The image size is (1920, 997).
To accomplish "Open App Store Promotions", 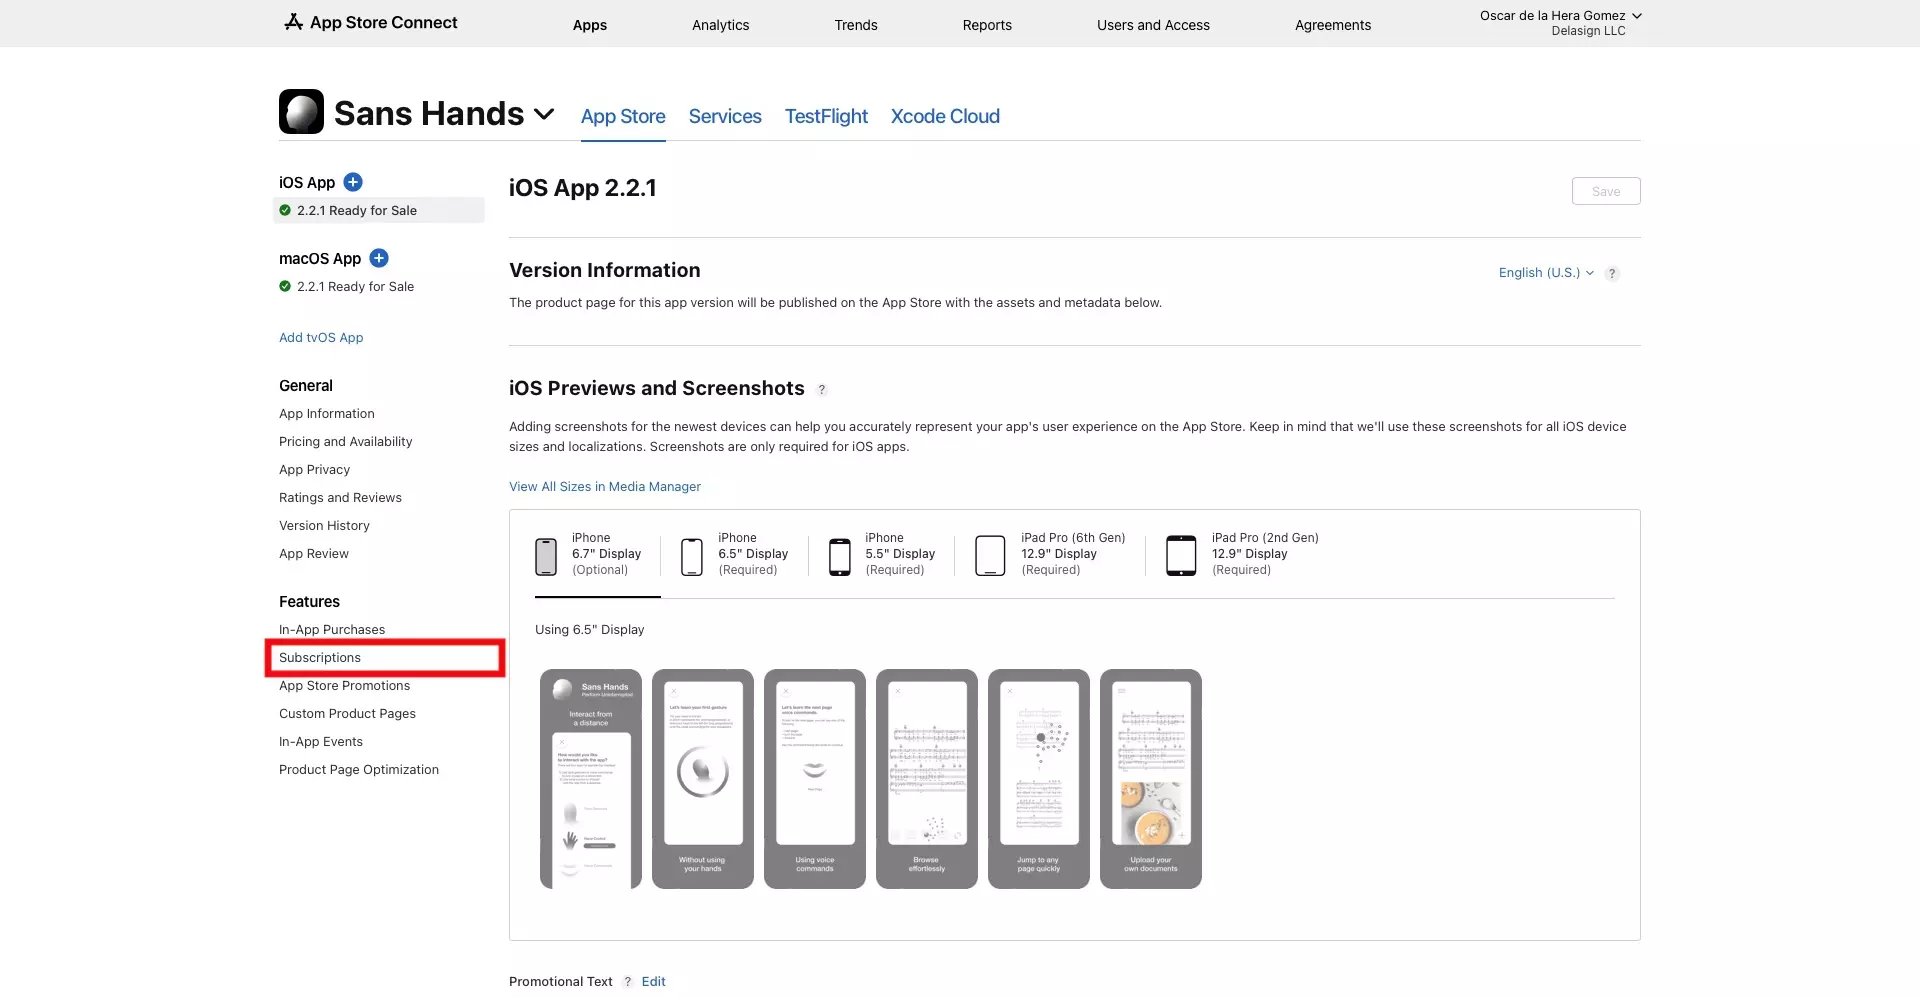I will 344,686.
